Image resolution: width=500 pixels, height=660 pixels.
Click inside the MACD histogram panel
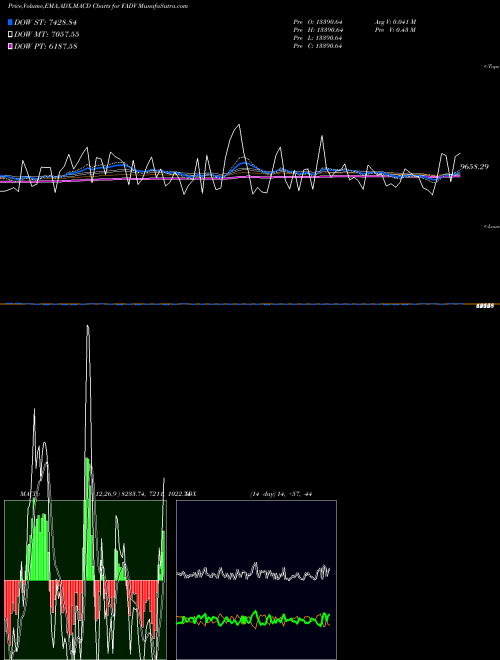pos(85,580)
